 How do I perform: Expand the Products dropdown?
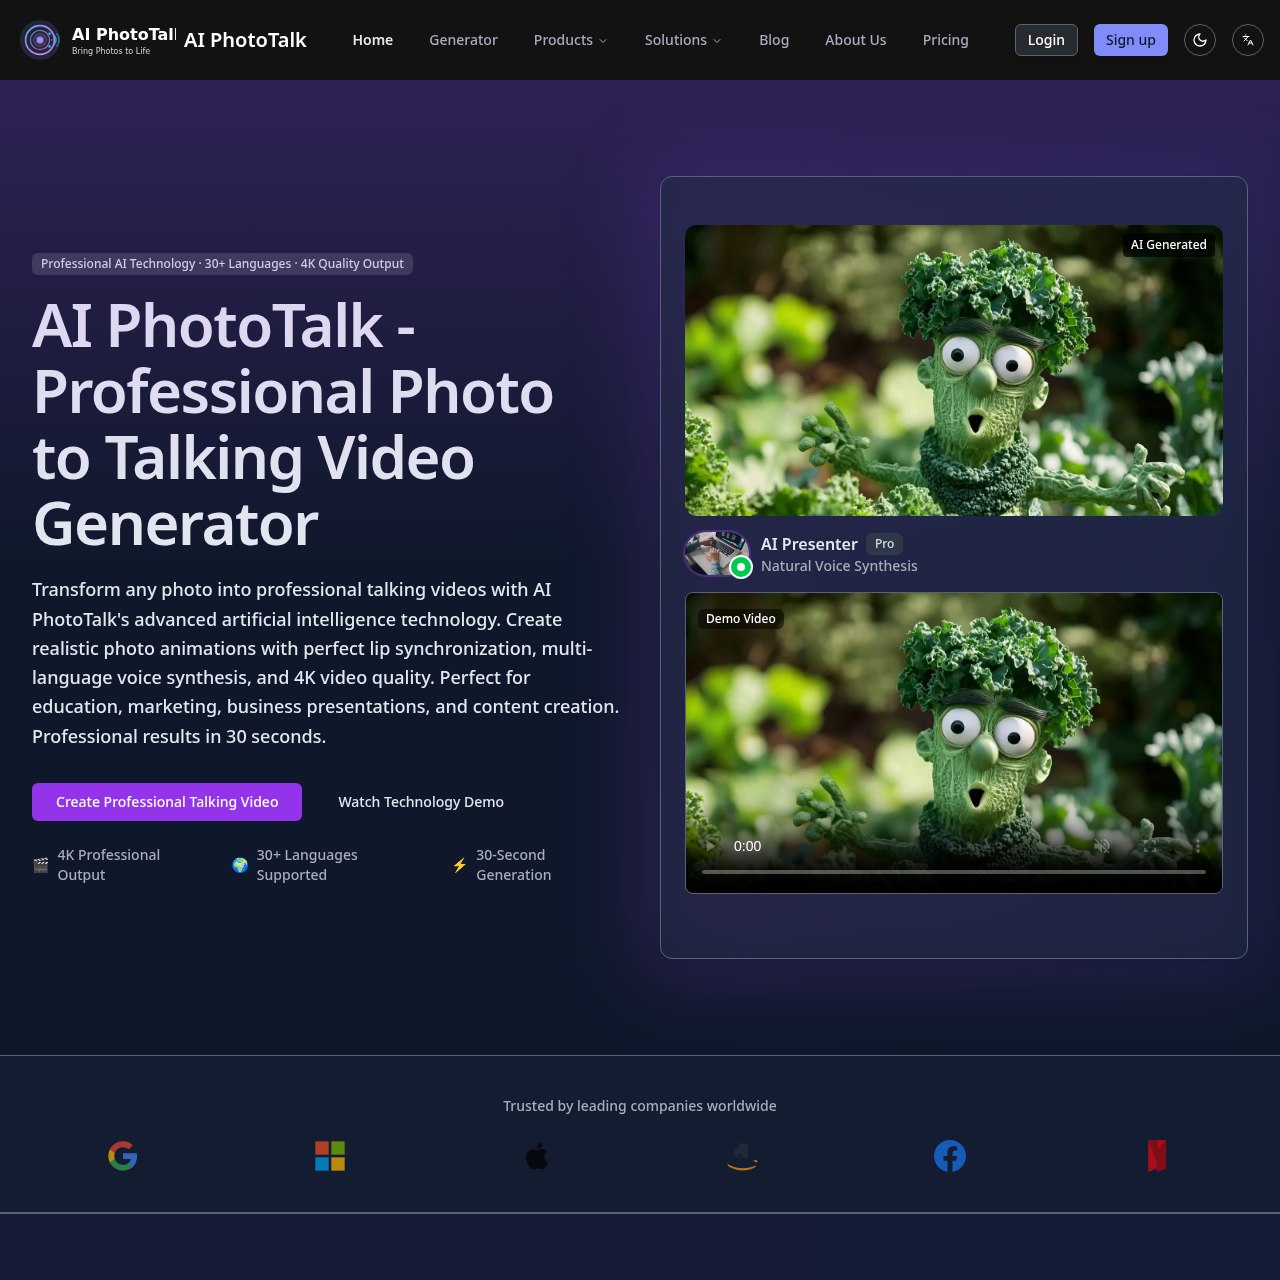point(570,40)
